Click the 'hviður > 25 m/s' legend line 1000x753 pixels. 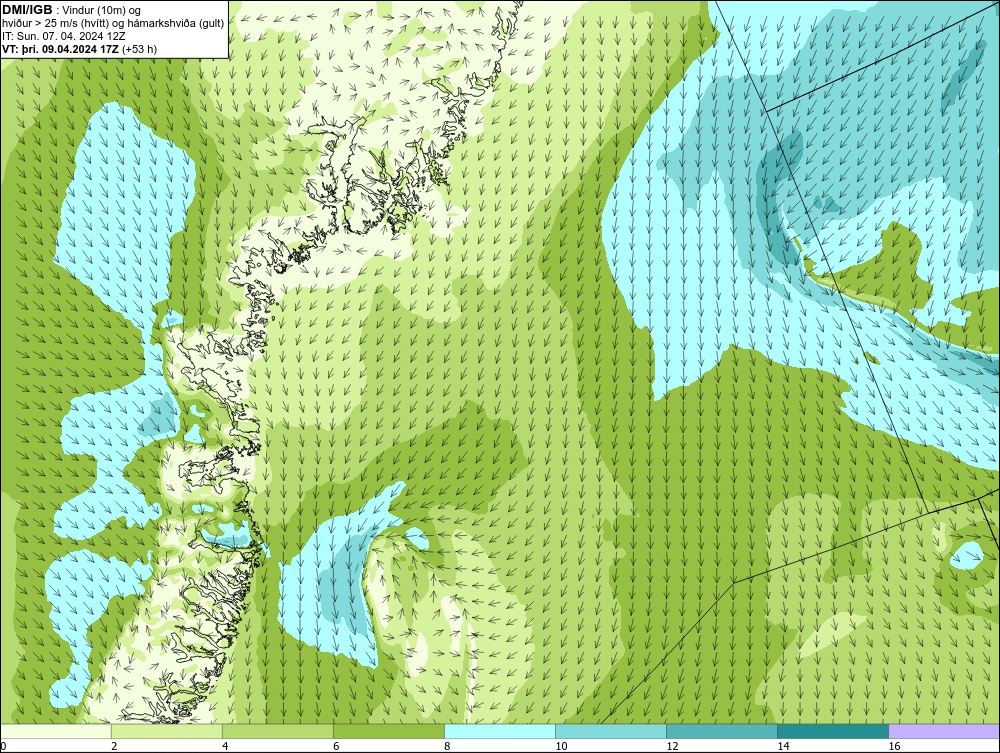[x=113, y=23]
